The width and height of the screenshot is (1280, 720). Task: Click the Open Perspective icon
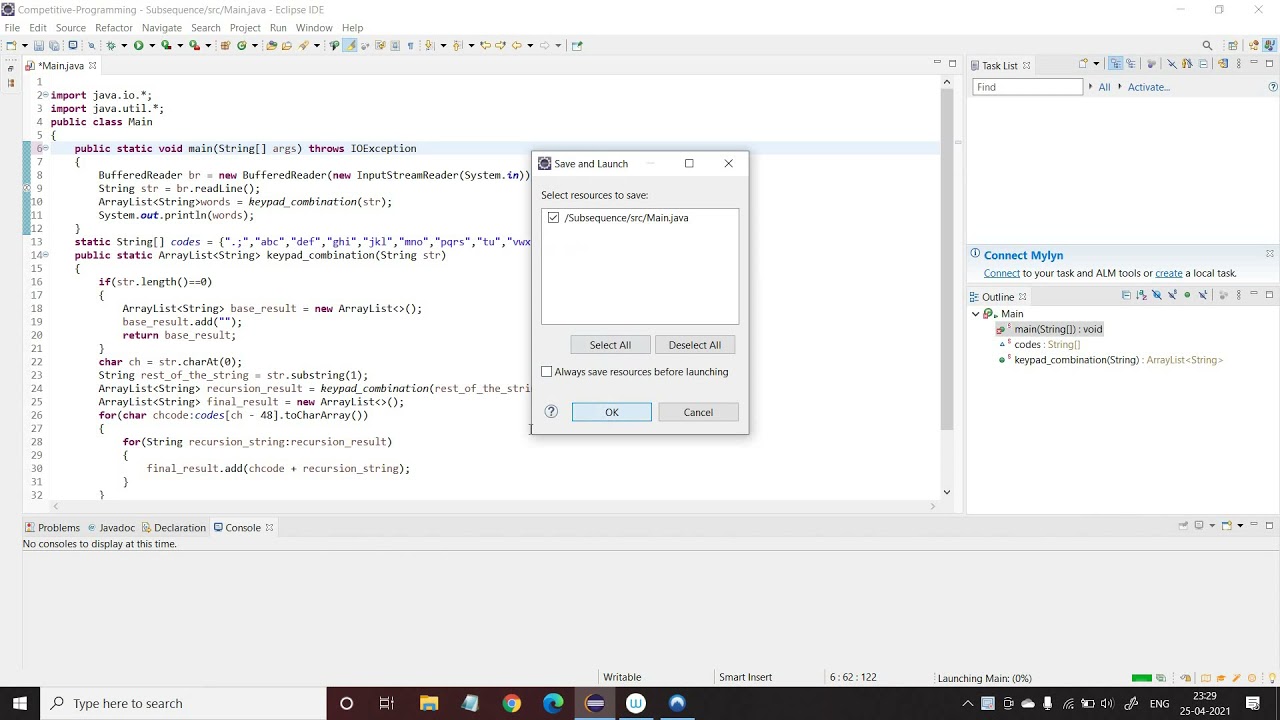pos(1233,45)
